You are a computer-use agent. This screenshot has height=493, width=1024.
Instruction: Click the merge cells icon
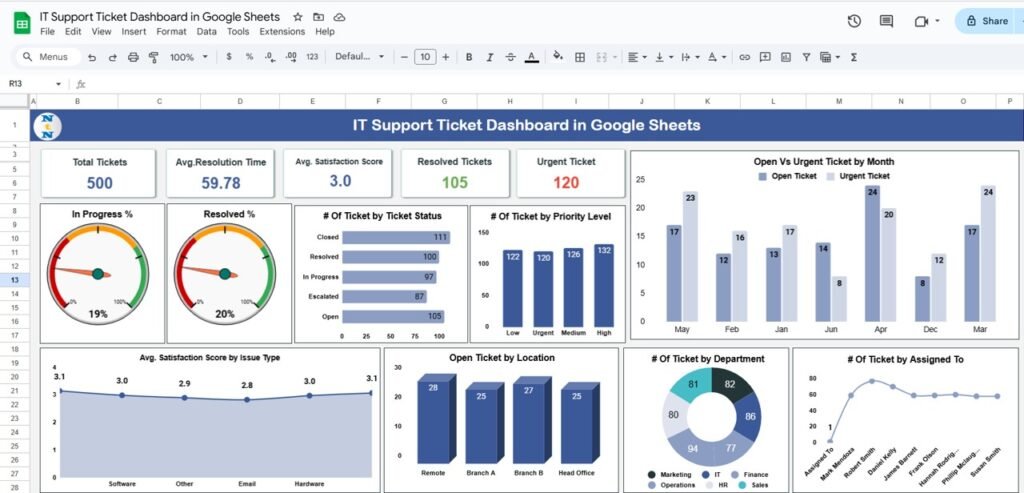click(x=602, y=57)
